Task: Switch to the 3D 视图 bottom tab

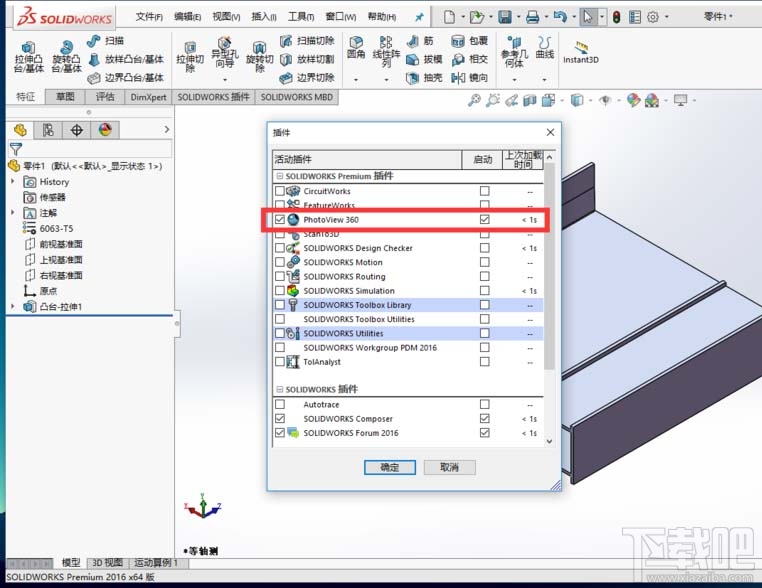Action: point(107,563)
